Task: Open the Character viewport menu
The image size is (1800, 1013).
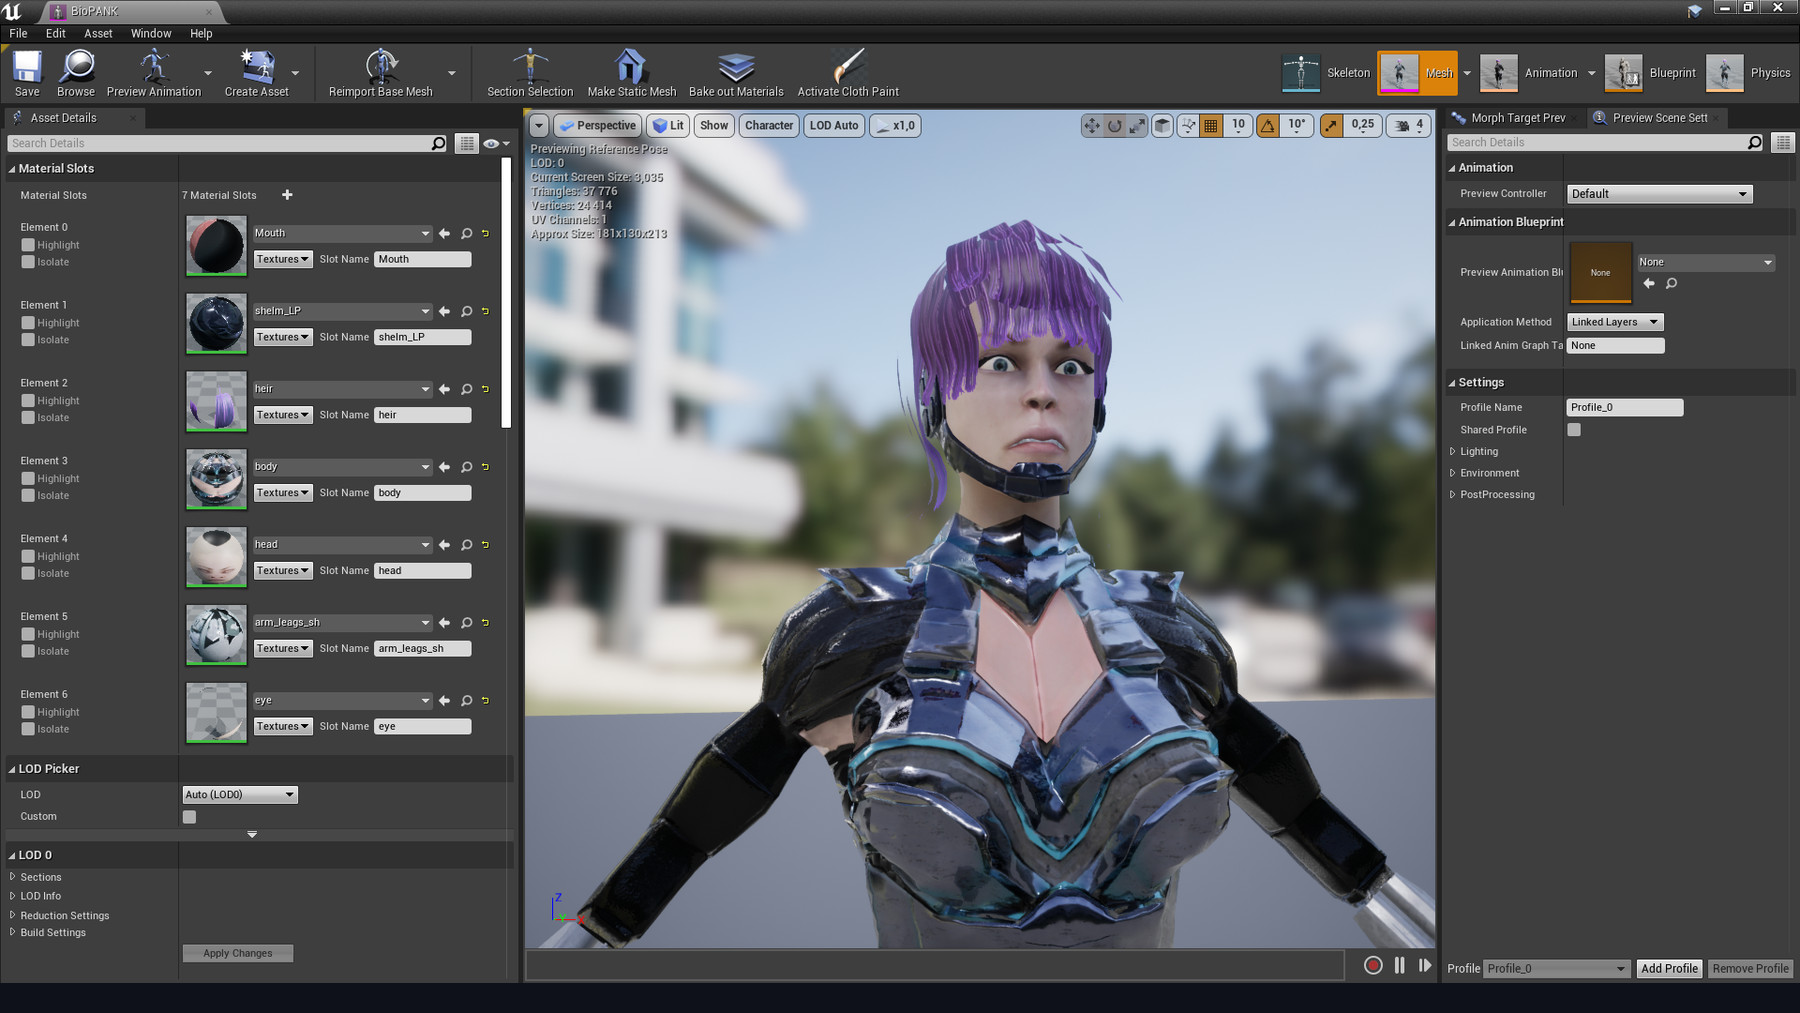Action: coord(769,126)
